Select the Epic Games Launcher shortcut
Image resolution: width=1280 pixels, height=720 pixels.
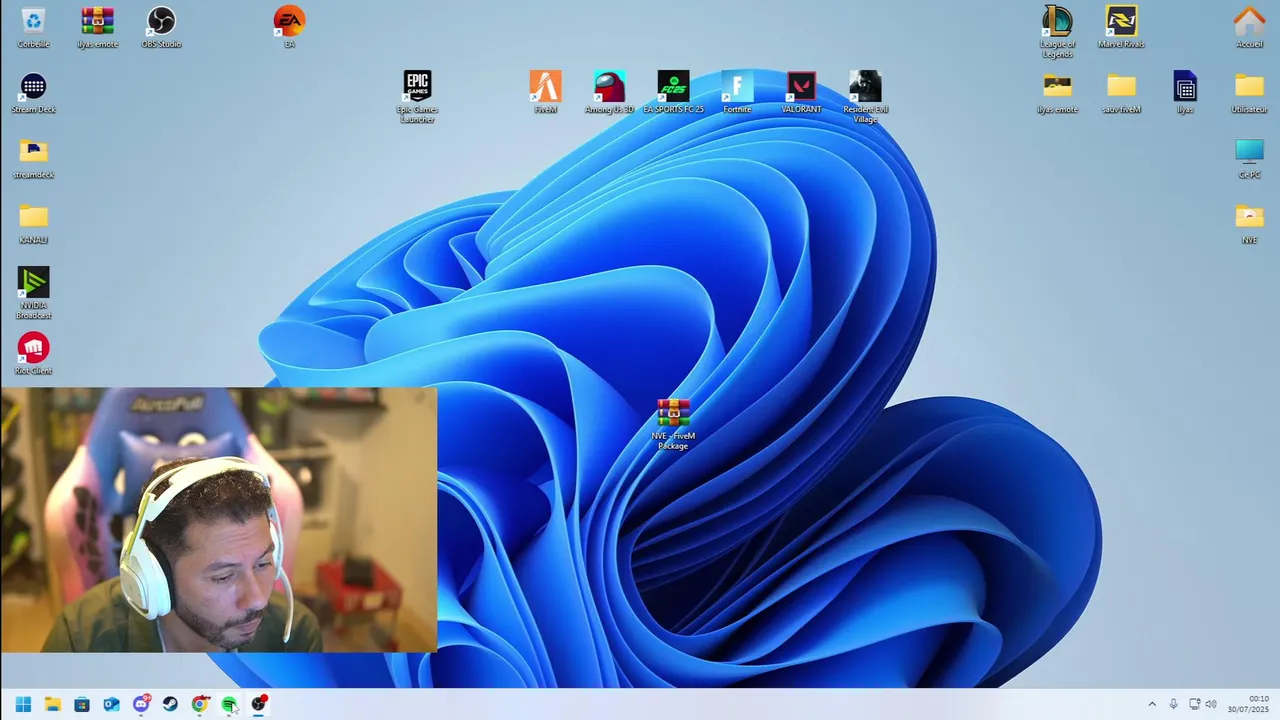[x=417, y=97]
